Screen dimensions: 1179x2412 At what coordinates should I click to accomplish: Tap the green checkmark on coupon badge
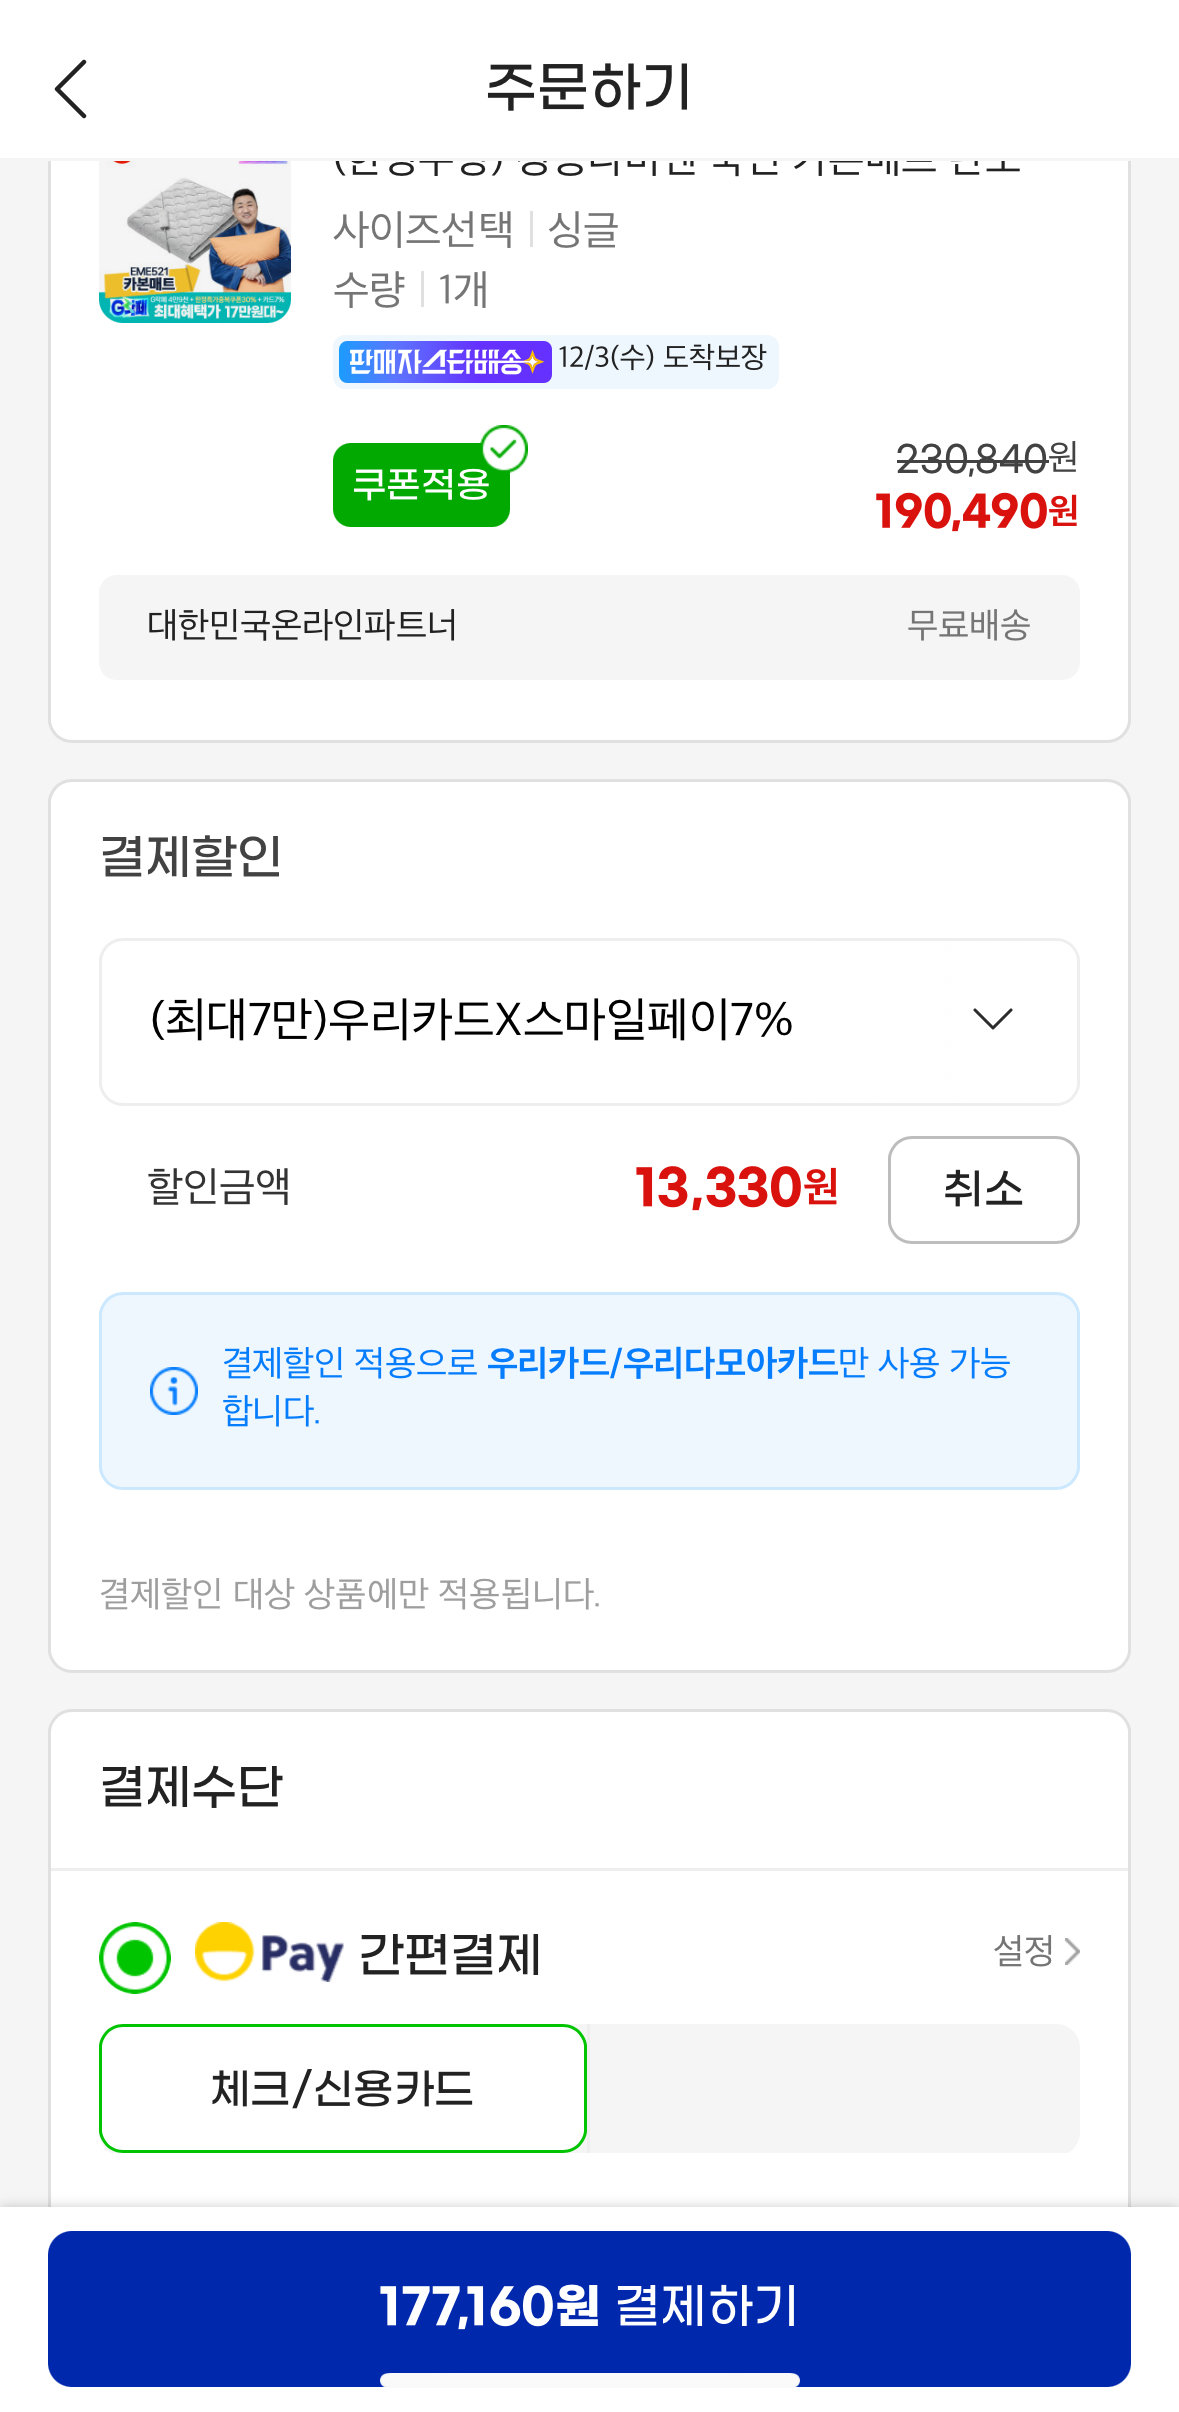[x=505, y=448]
